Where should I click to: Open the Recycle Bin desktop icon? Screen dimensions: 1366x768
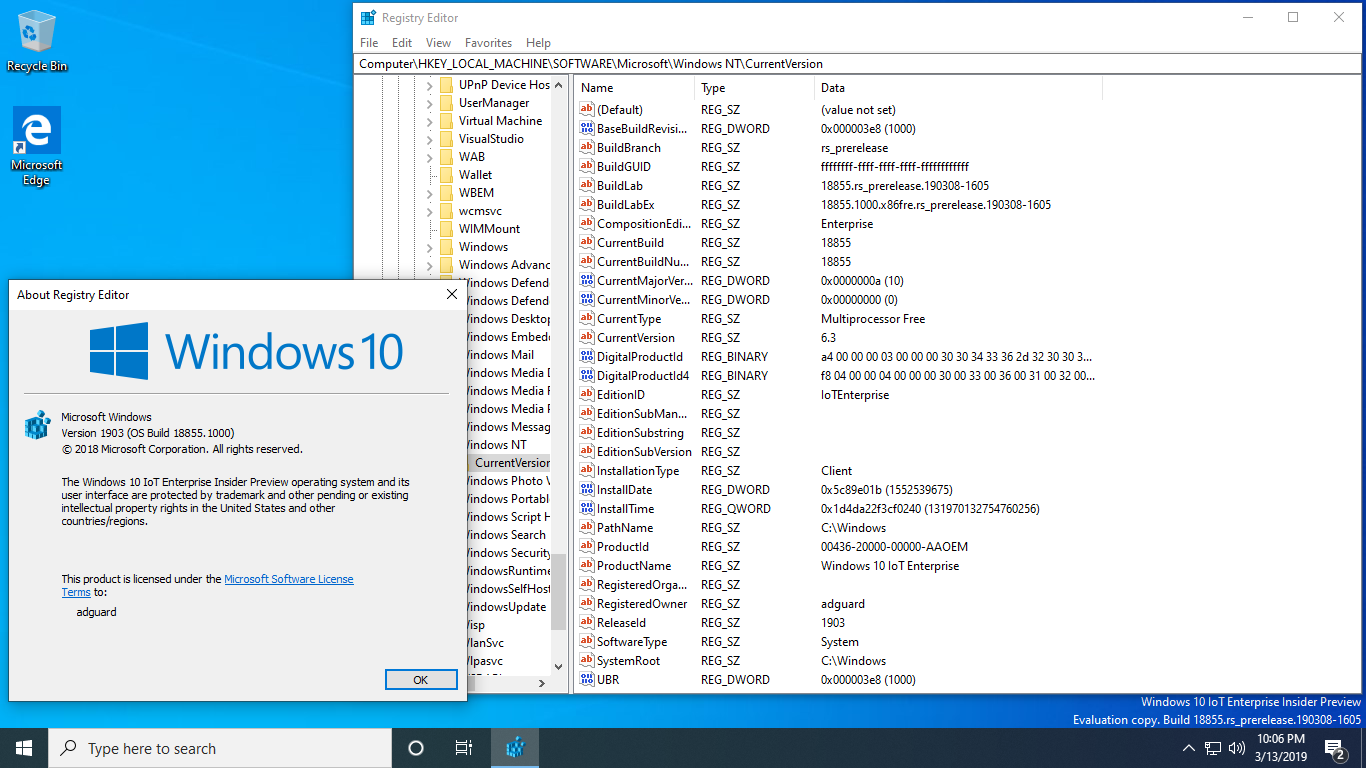[x=37, y=41]
